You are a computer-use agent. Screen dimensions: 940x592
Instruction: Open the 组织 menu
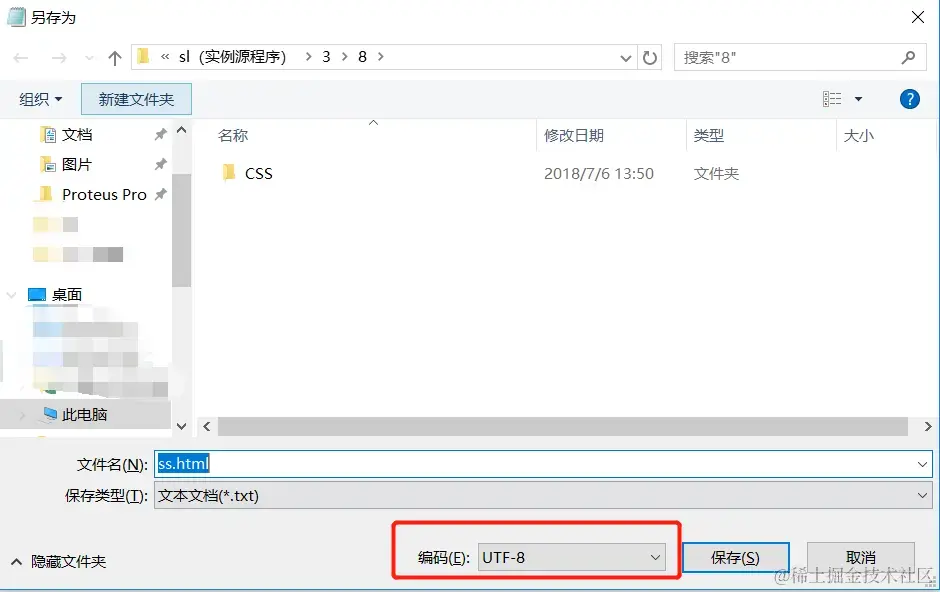point(40,99)
